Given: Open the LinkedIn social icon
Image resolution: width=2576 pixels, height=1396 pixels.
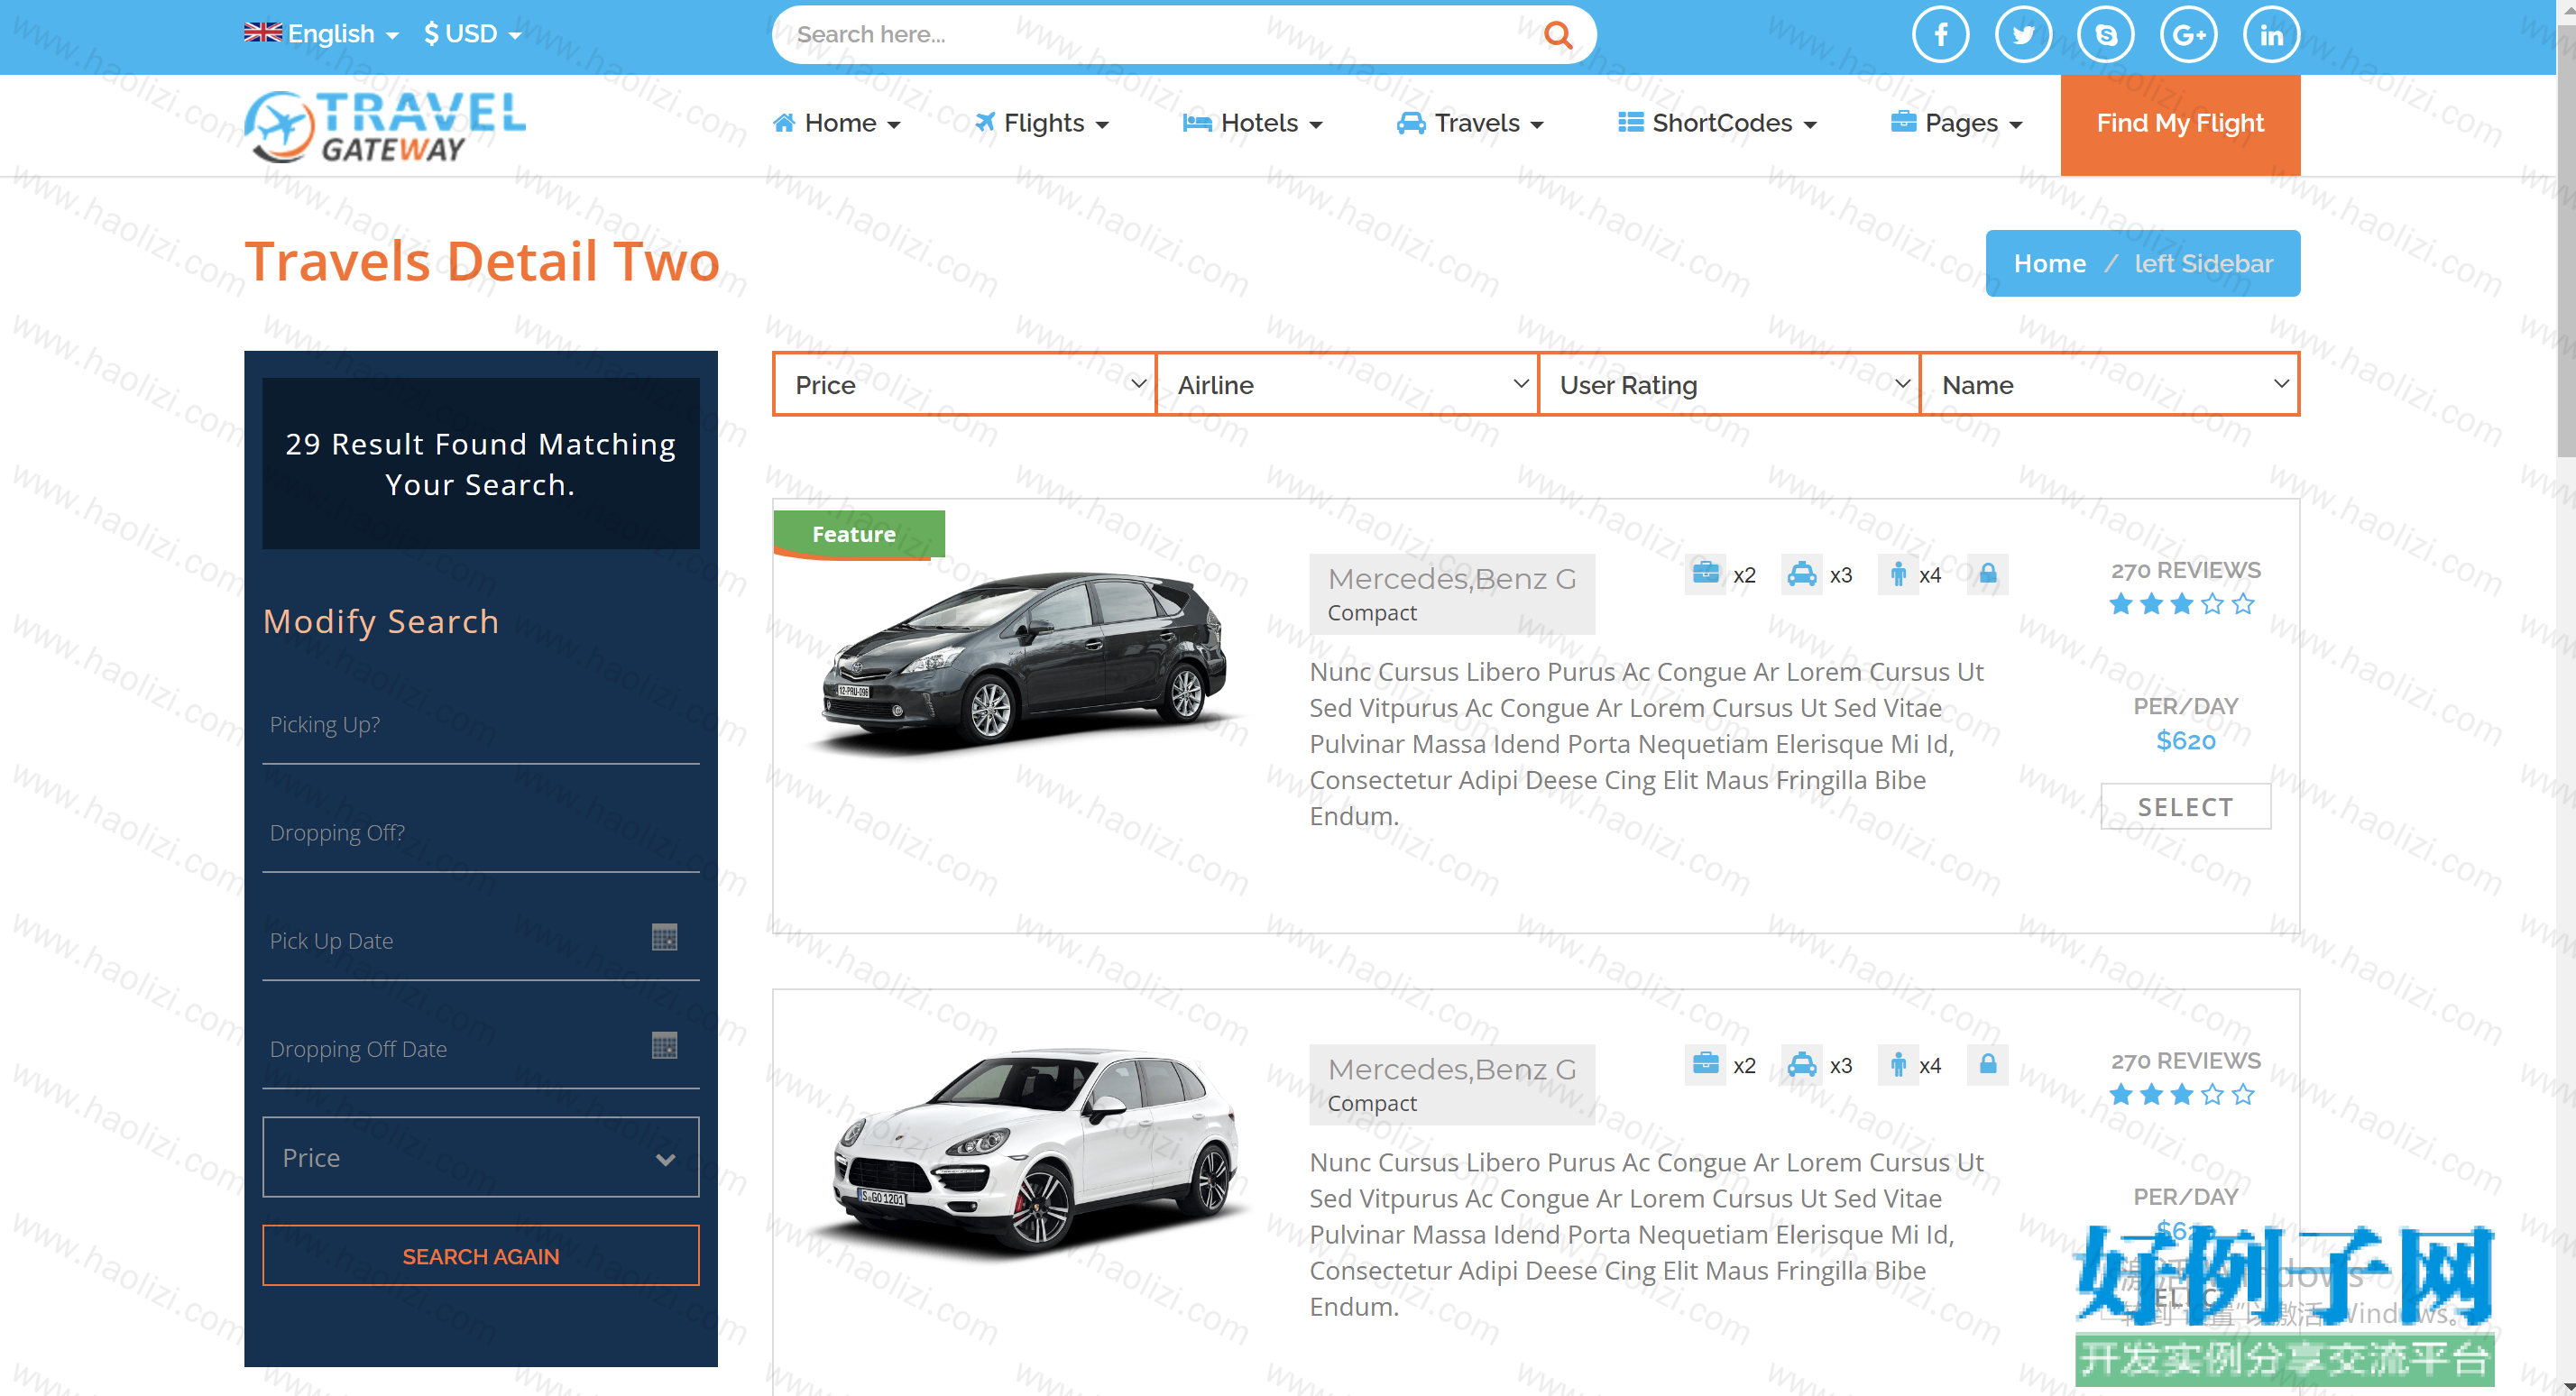Looking at the screenshot, I should click(x=2271, y=35).
